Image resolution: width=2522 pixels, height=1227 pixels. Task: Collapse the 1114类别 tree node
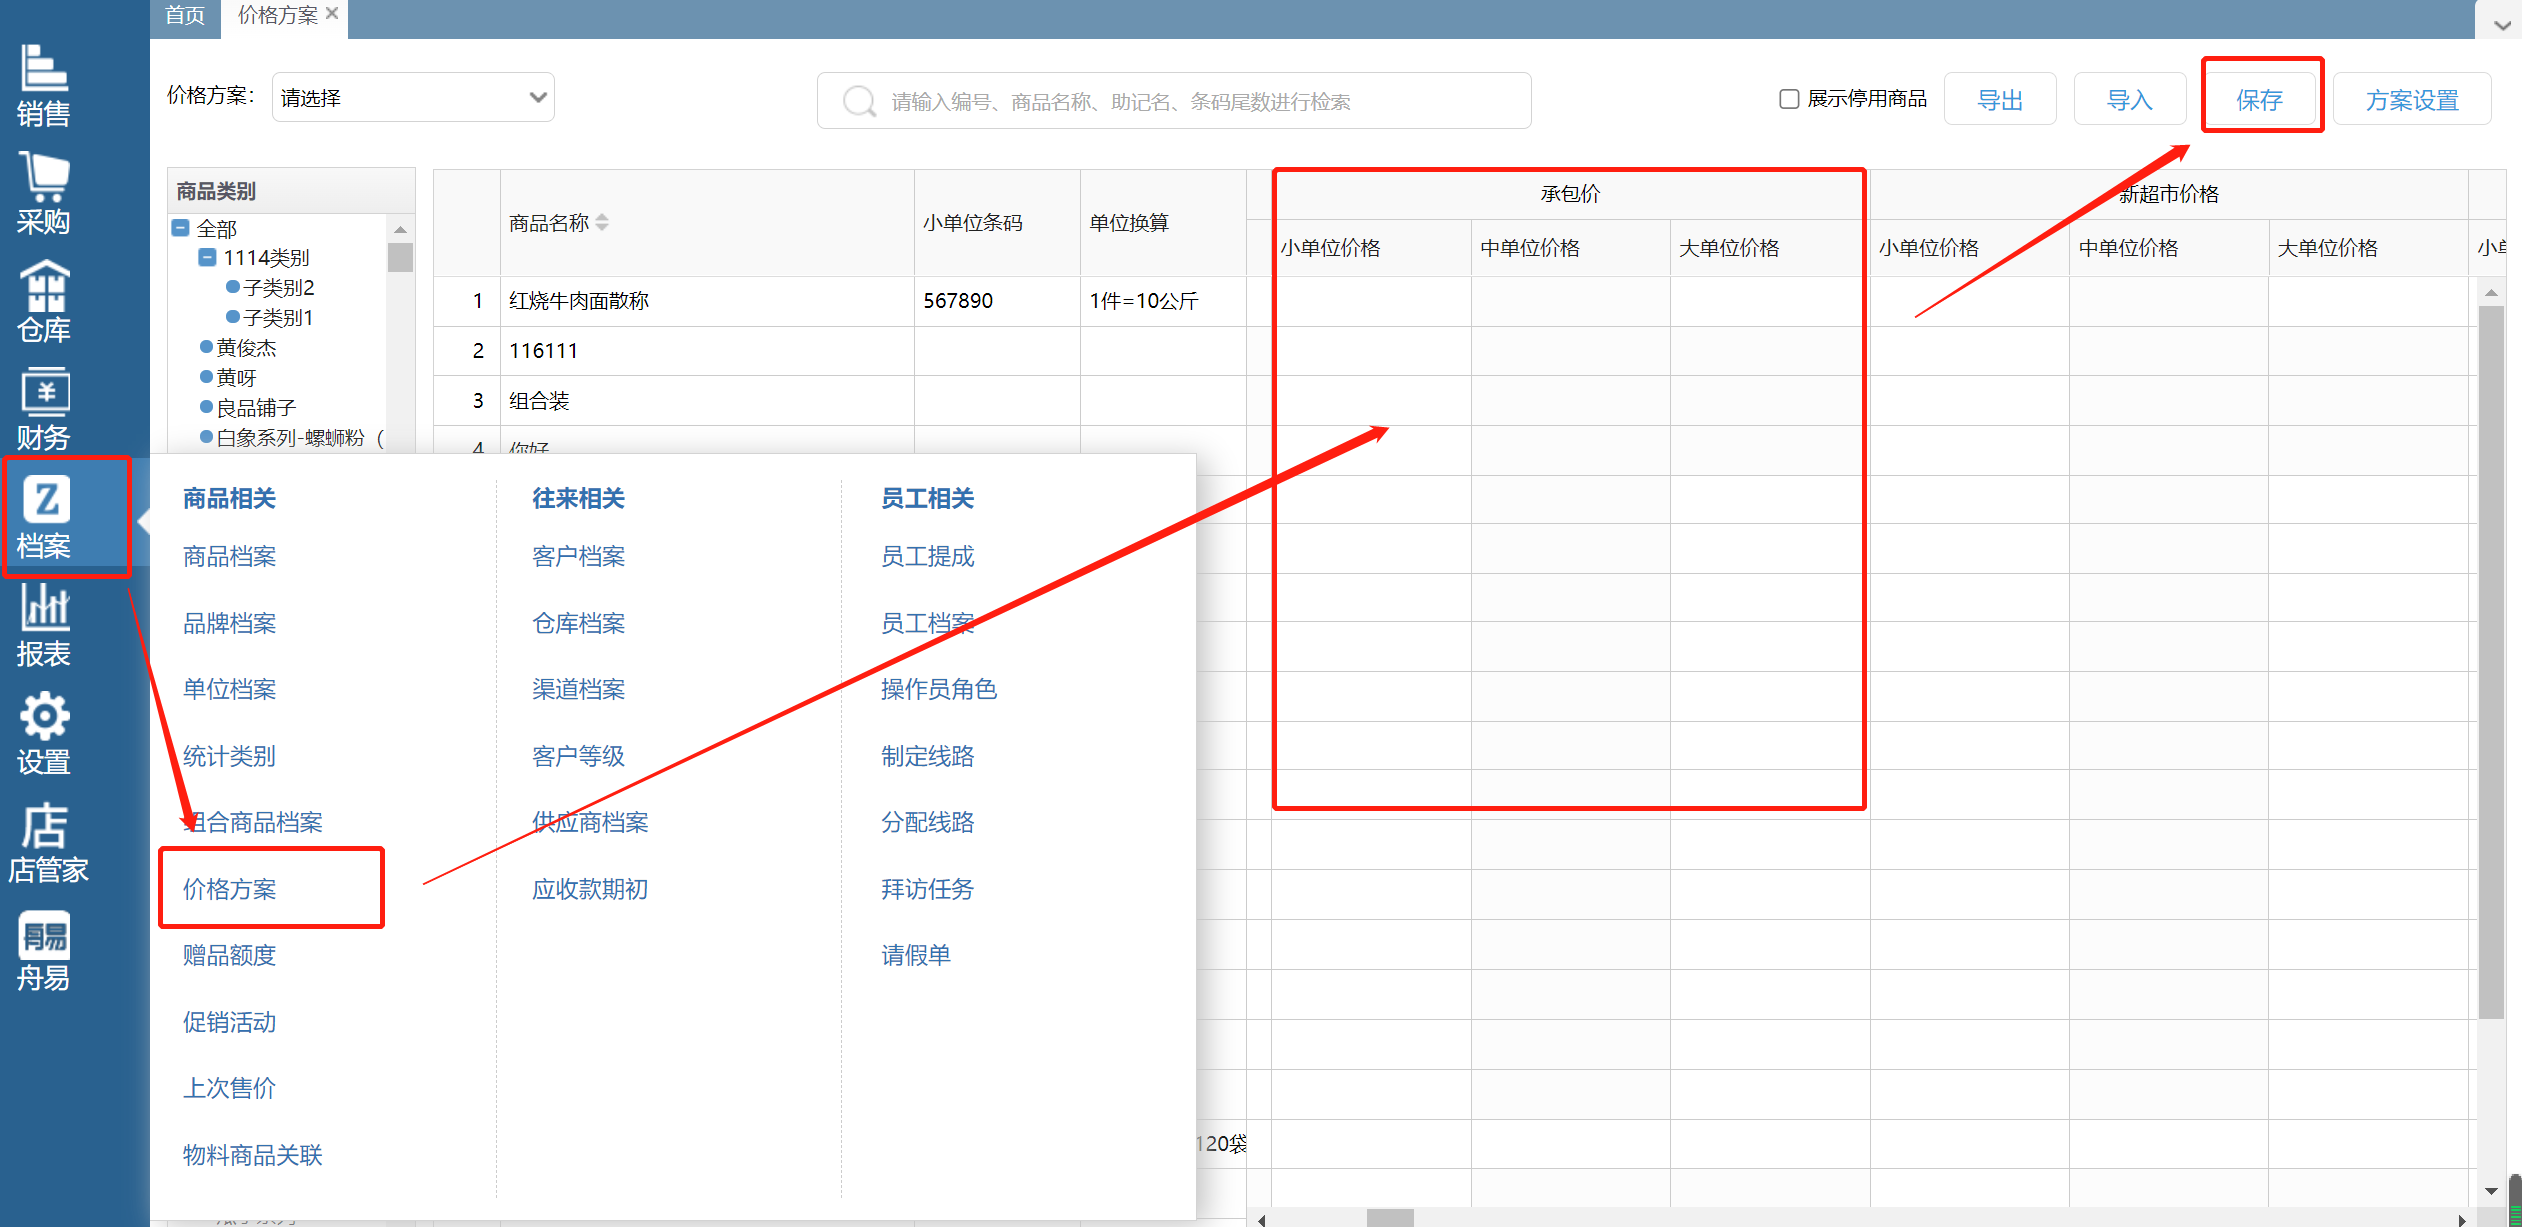point(207,258)
